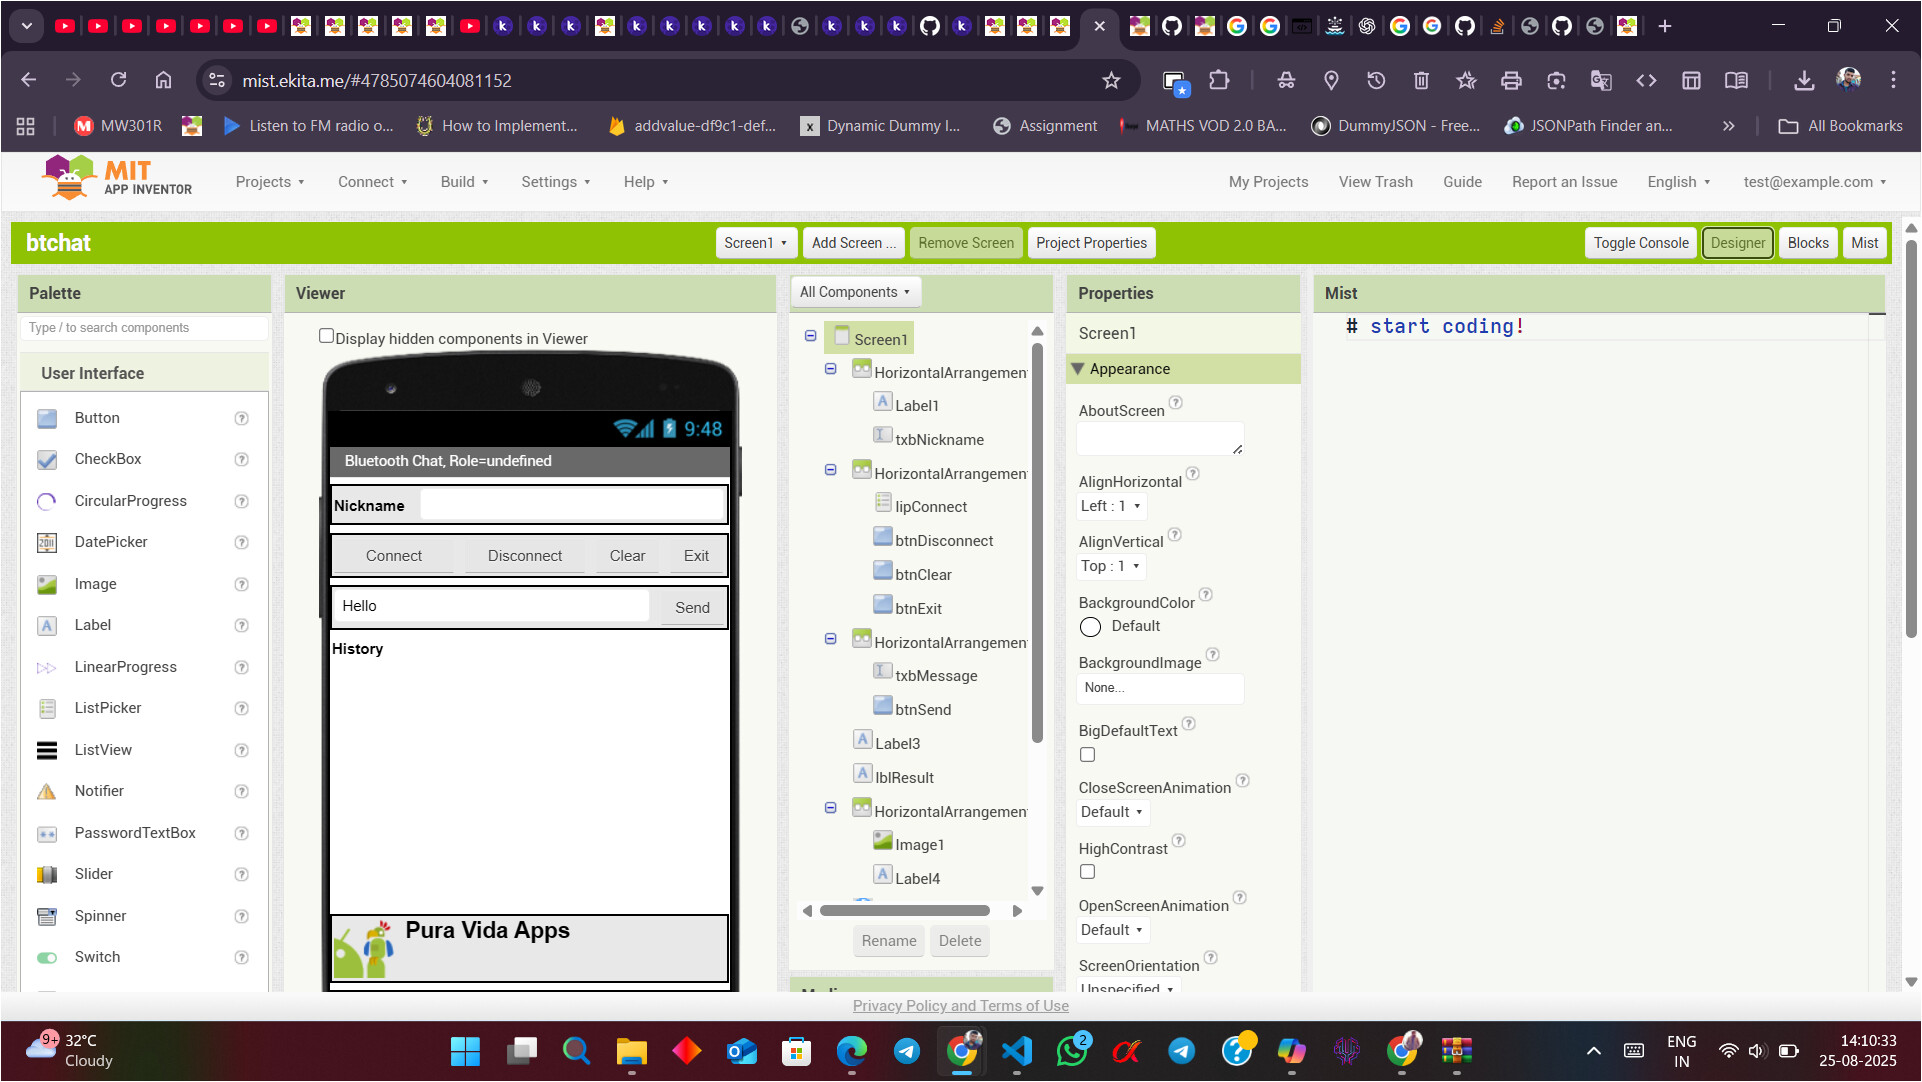Collapse the Screen1 tree node
This screenshot has width=1922, height=1082.
[810, 336]
